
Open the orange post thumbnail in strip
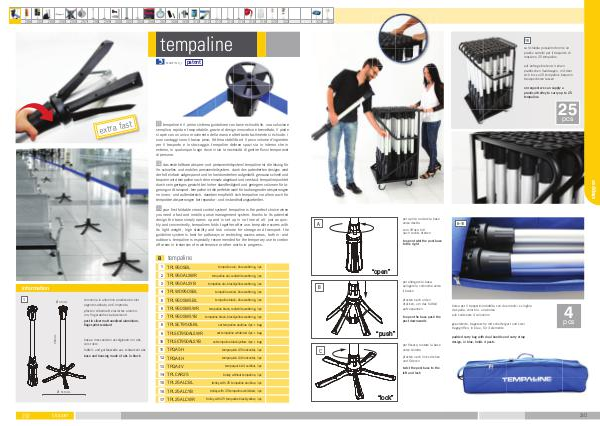click(26, 15)
